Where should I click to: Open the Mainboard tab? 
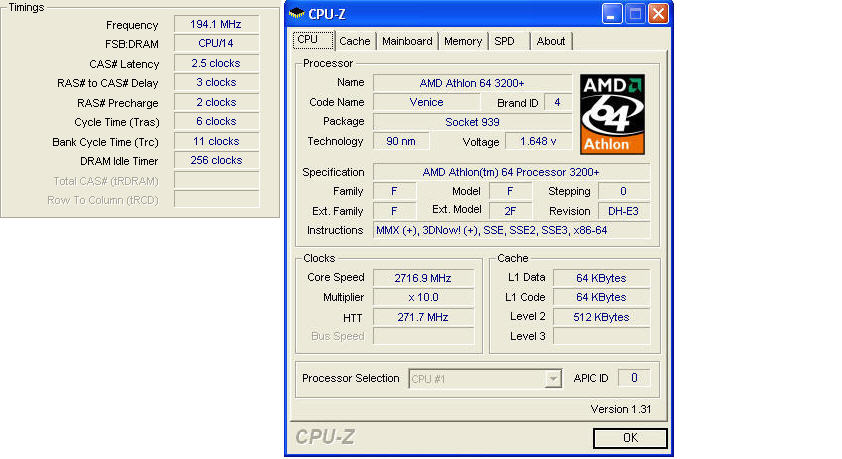pos(407,41)
